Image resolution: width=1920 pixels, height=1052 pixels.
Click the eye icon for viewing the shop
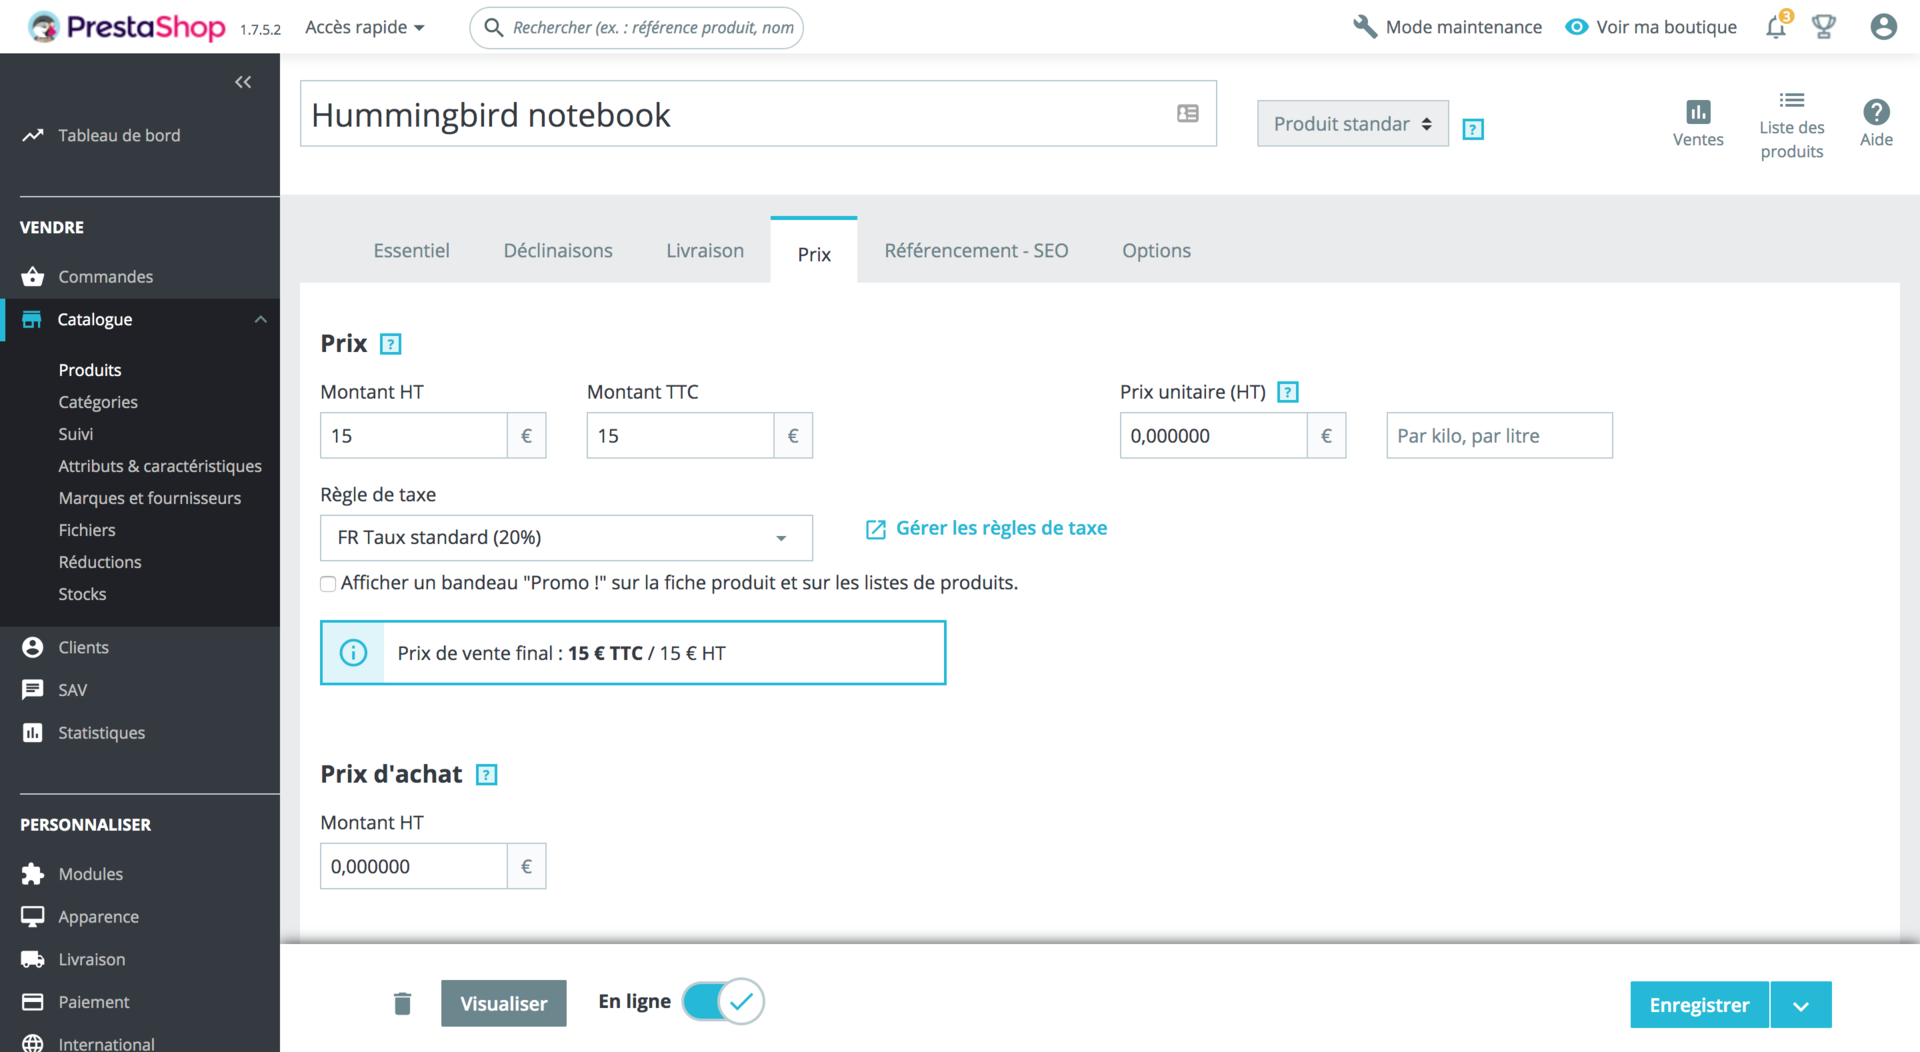pyautogui.click(x=1577, y=27)
